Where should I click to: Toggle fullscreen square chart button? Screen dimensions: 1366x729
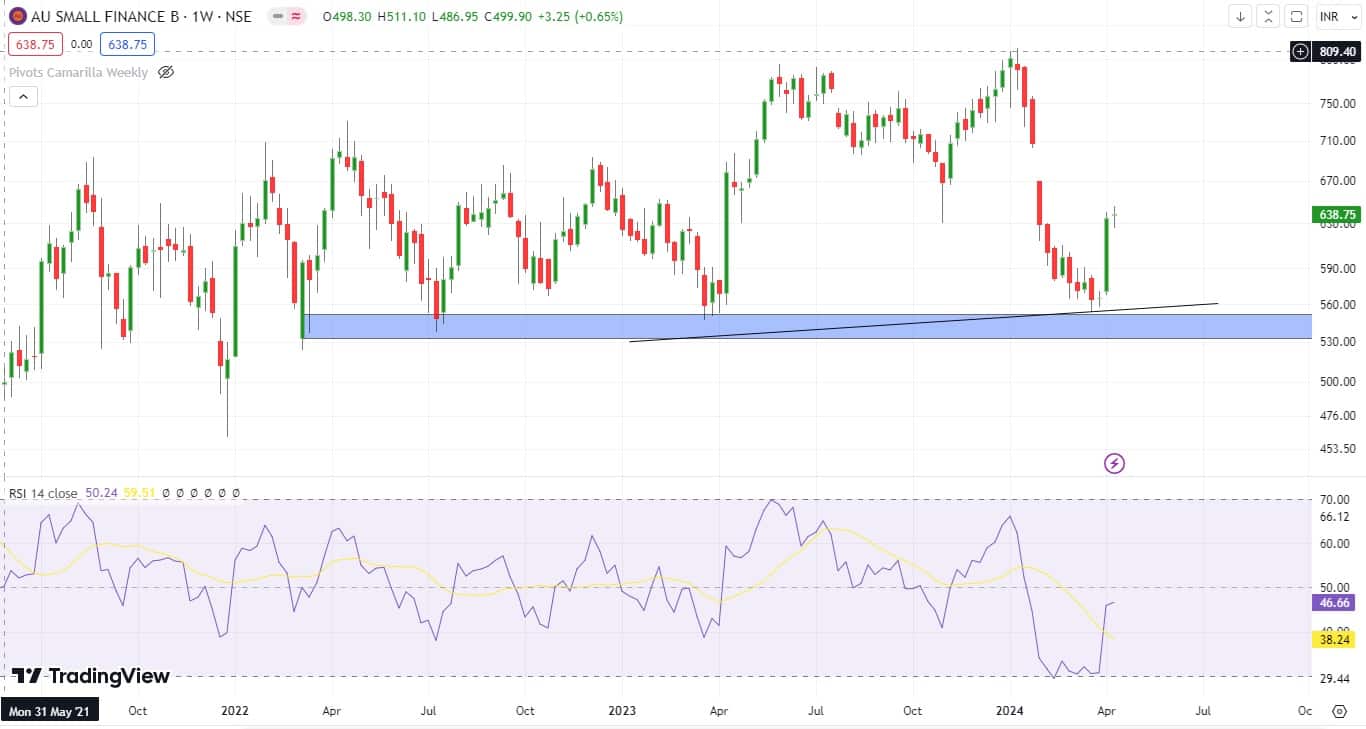pos(1296,16)
